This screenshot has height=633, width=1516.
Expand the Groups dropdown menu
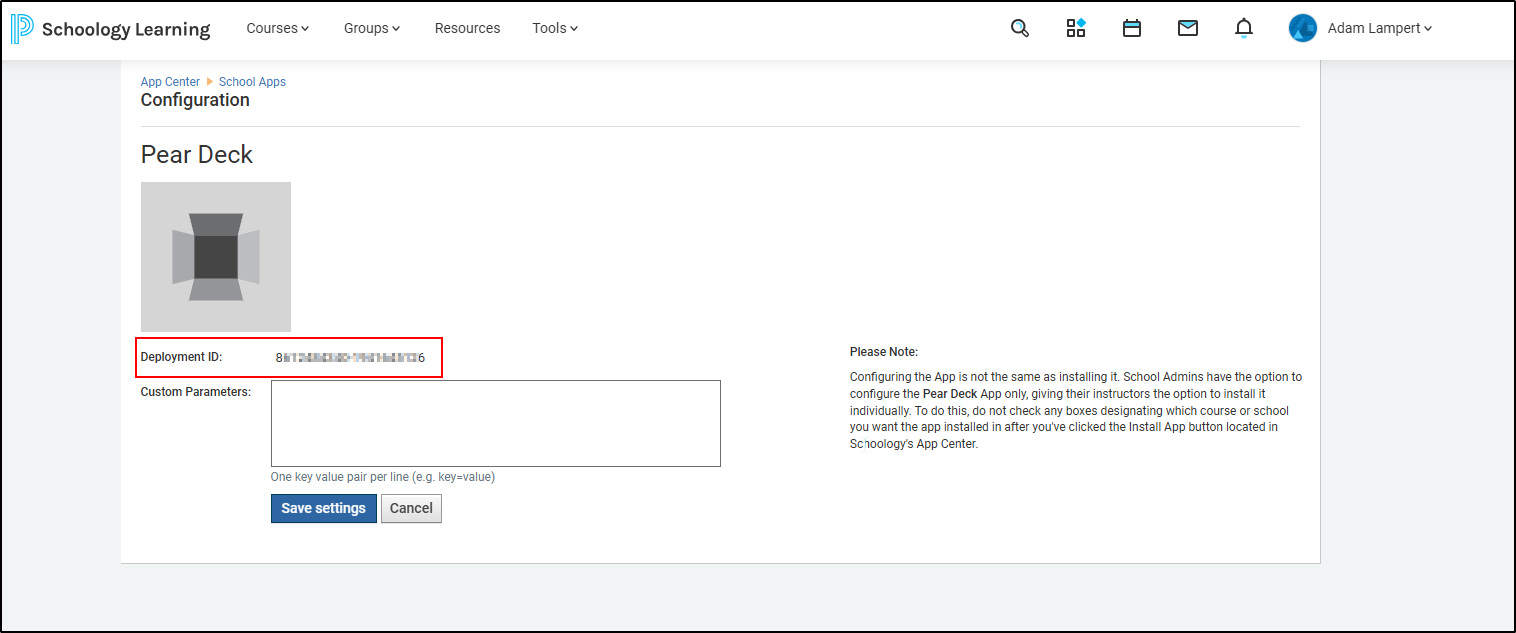(x=372, y=28)
